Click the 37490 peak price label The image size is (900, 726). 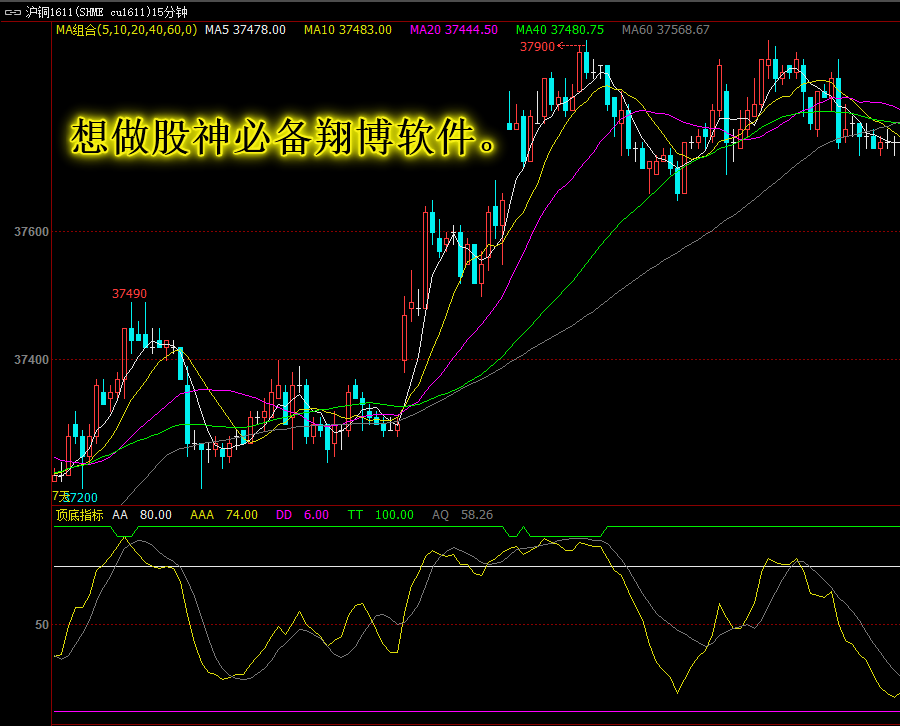coord(129,294)
